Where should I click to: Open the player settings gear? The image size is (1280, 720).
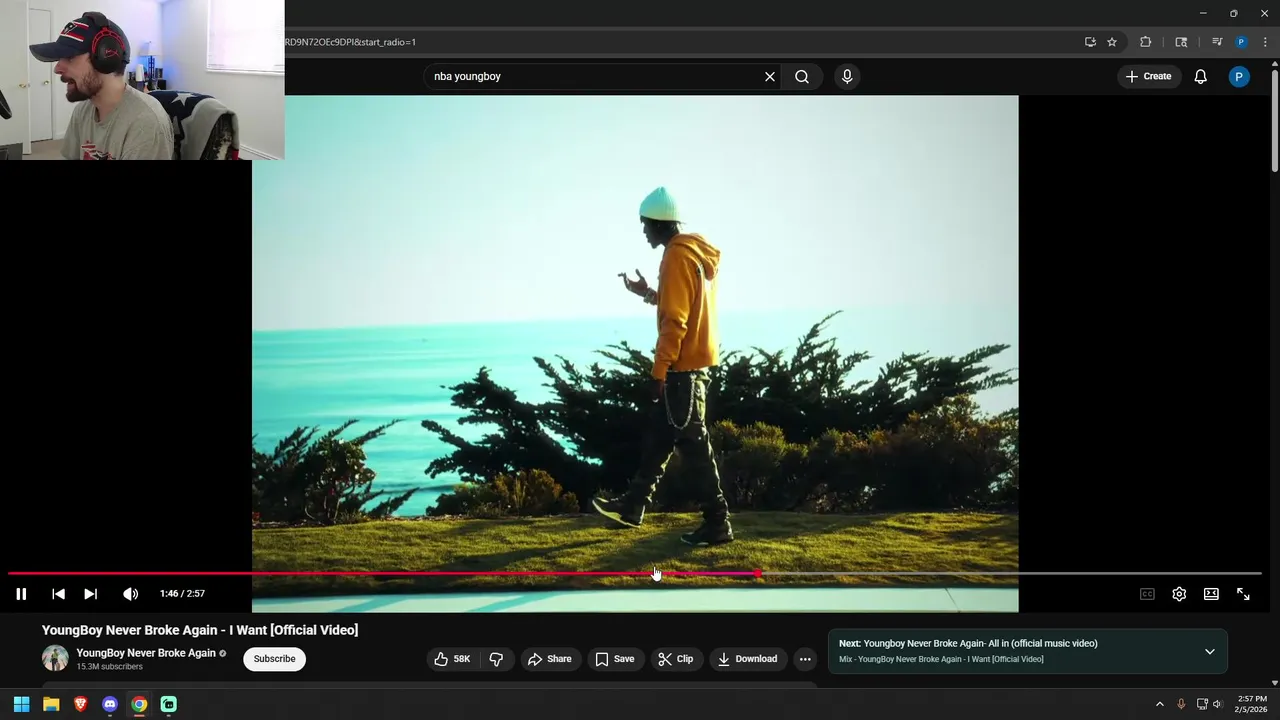tap(1179, 594)
